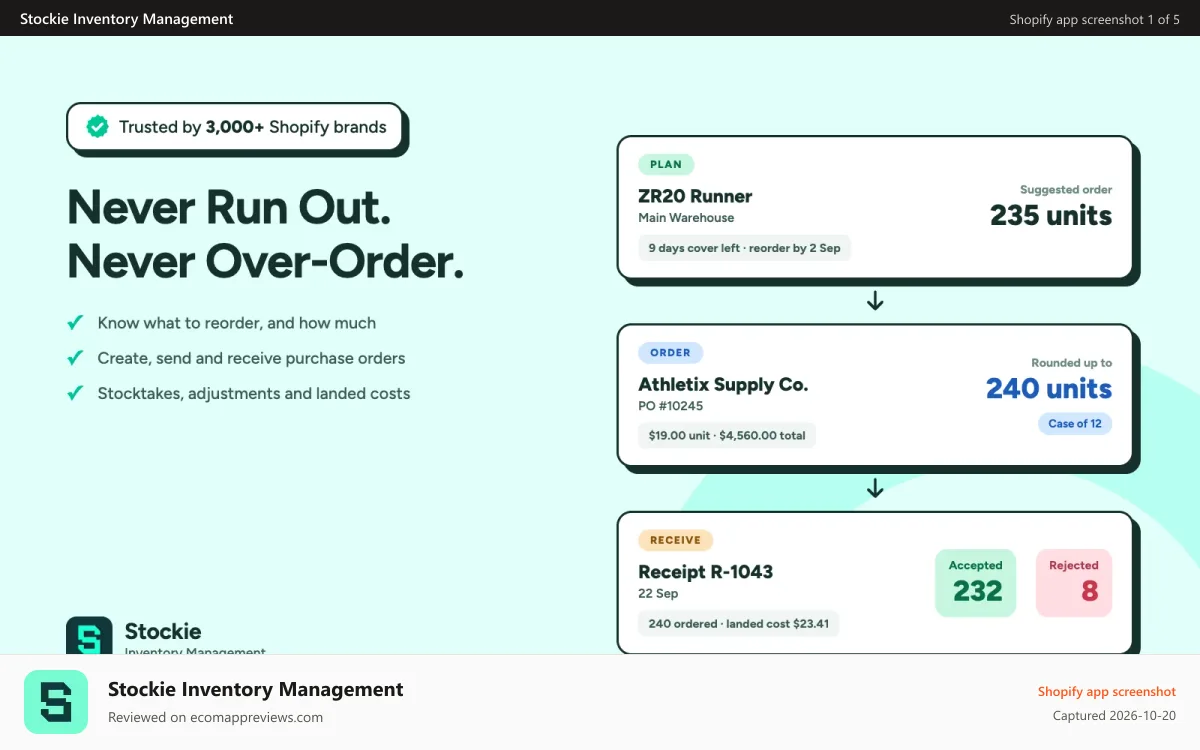
Task: Click 'Stockie Inventory Management' footer heading
Action: tap(256, 689)
